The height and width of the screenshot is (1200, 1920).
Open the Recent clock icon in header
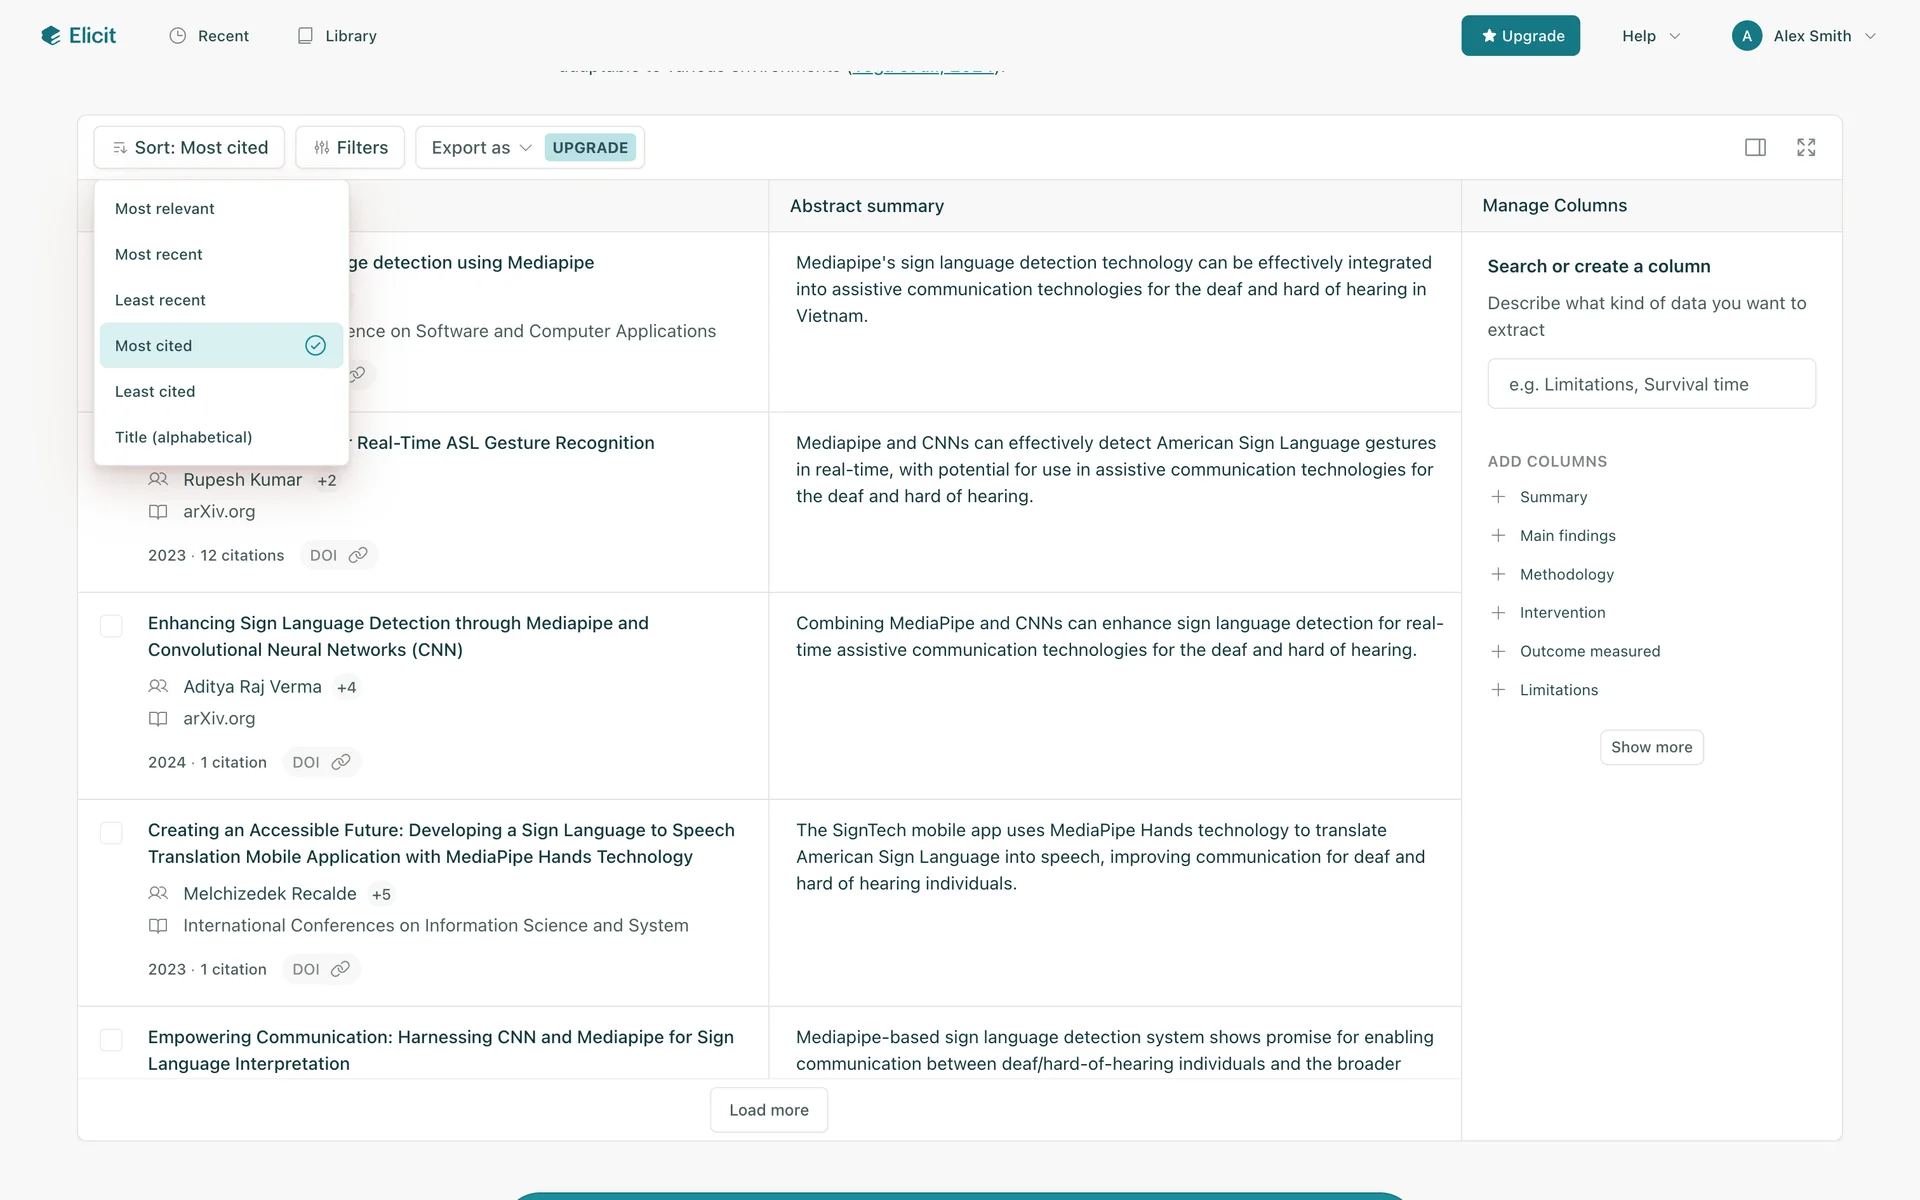pos(178,36)
